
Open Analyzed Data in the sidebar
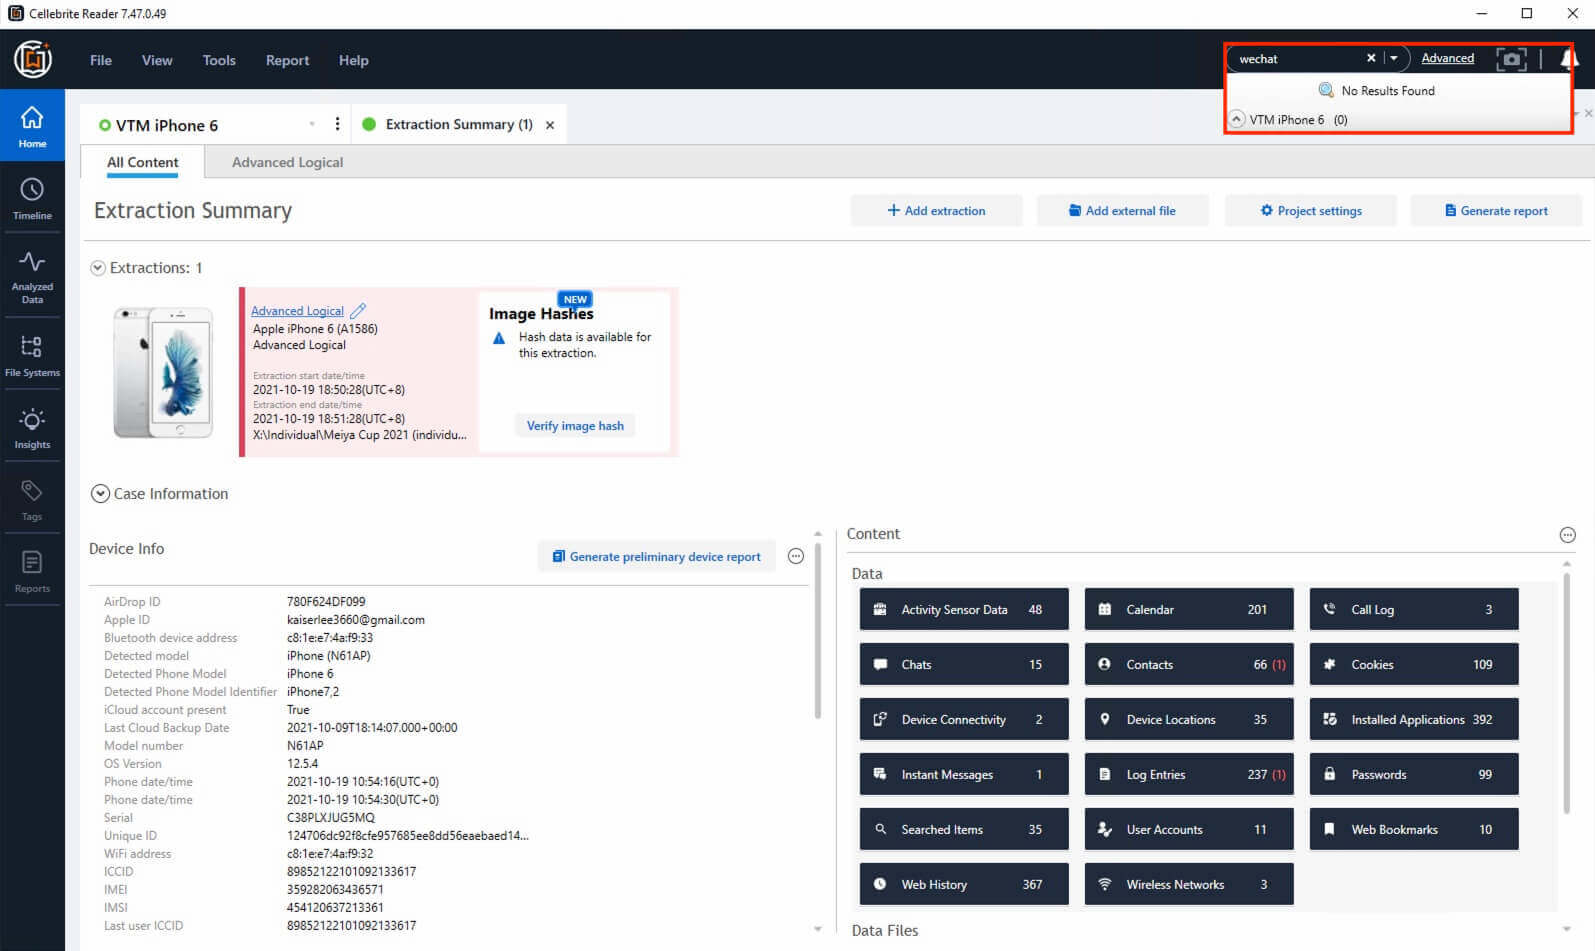pos(32,277)
